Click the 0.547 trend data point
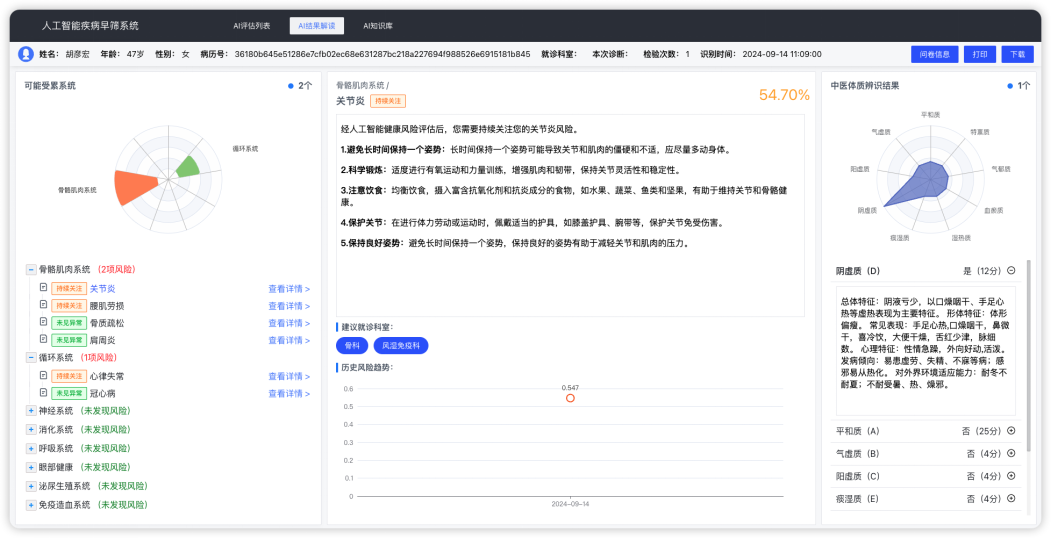This screenshot has width=1052, height=539. point(570,398)
